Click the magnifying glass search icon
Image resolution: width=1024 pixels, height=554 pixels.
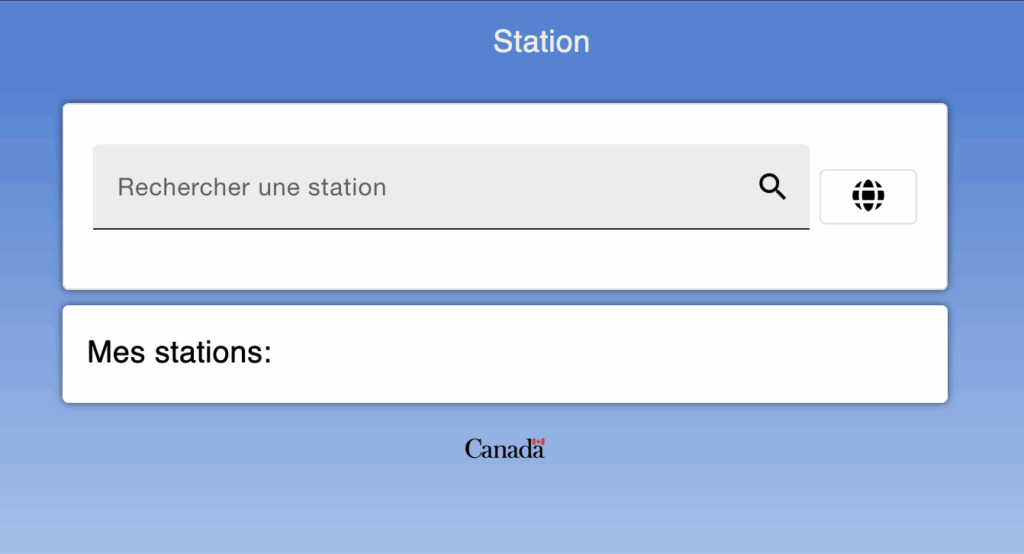772,187
